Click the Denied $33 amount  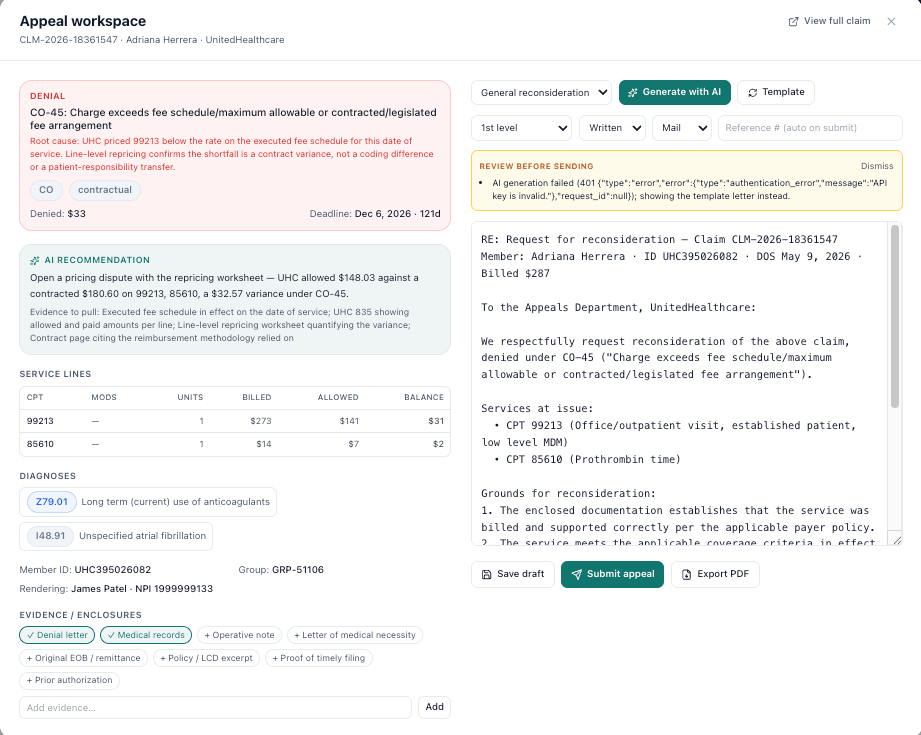pos(58,214)
